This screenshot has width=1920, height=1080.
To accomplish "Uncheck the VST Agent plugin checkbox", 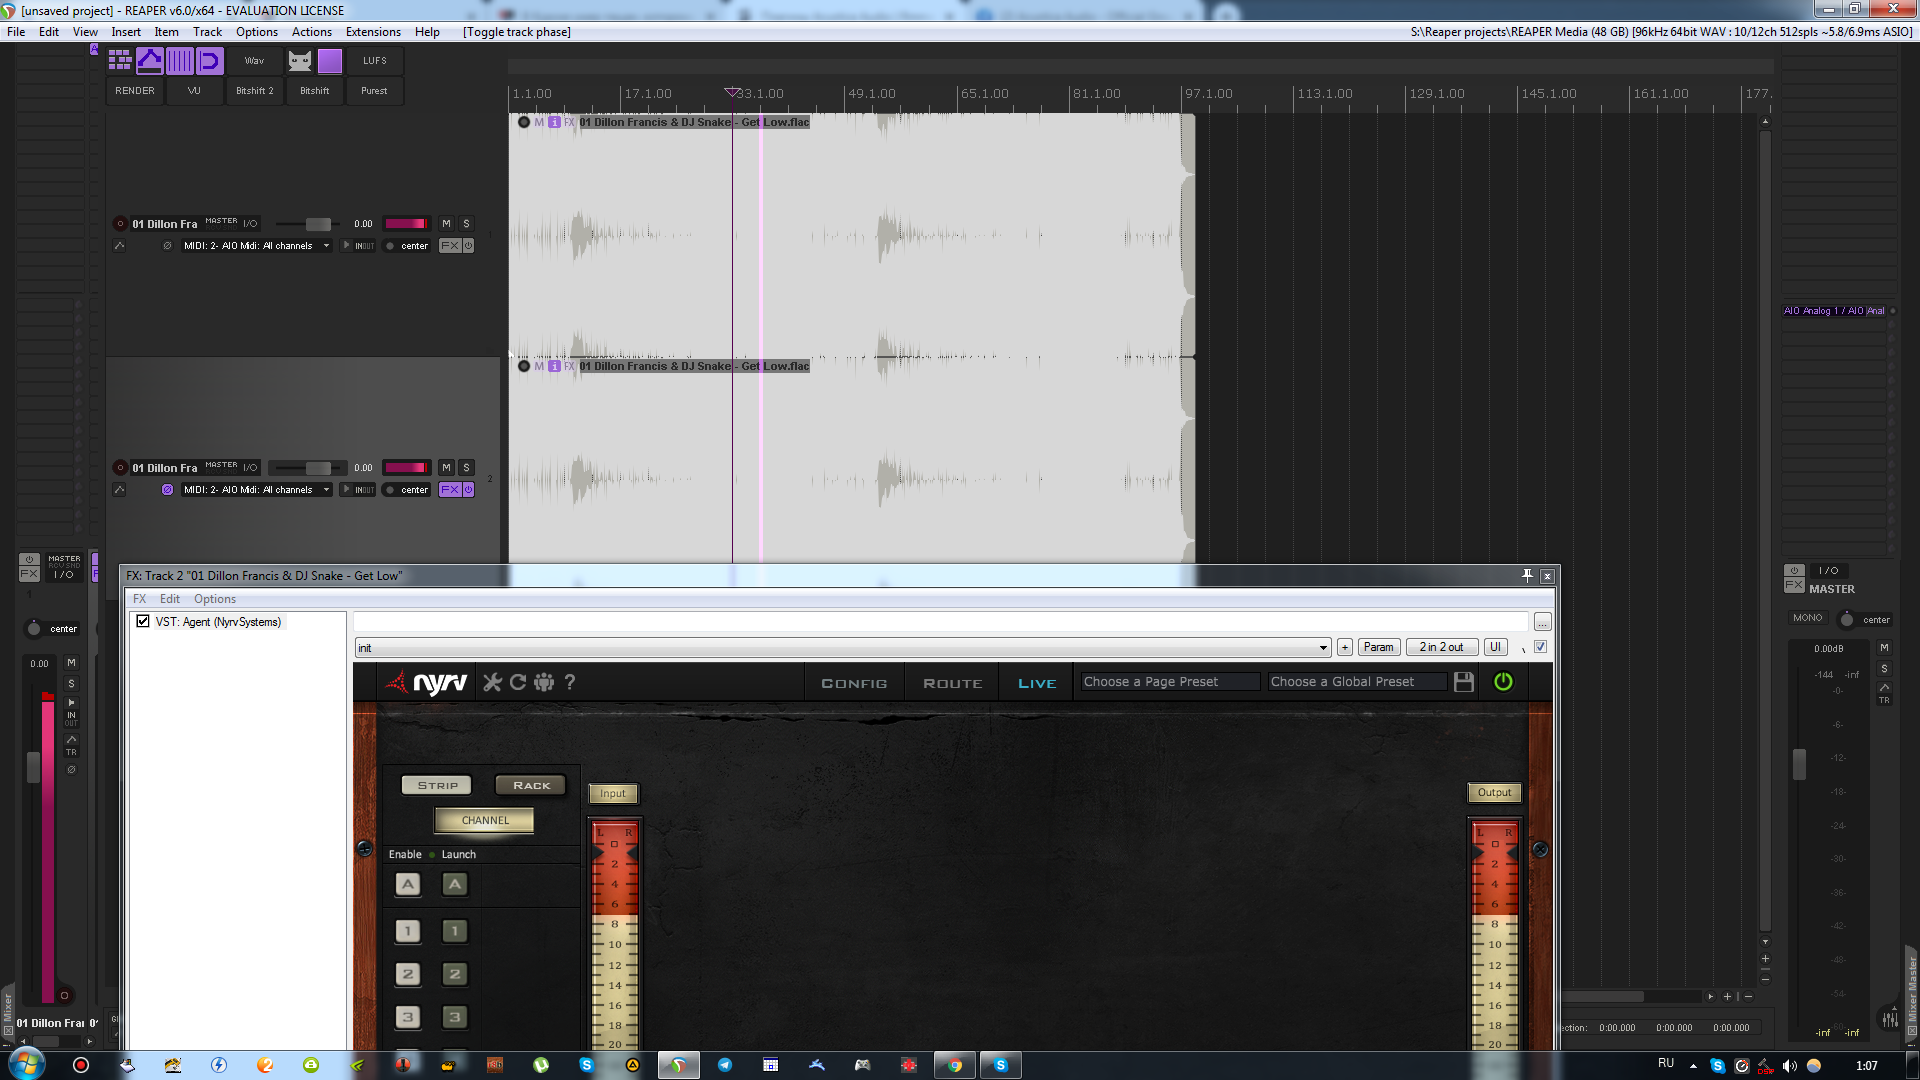I will pos(143,621).
